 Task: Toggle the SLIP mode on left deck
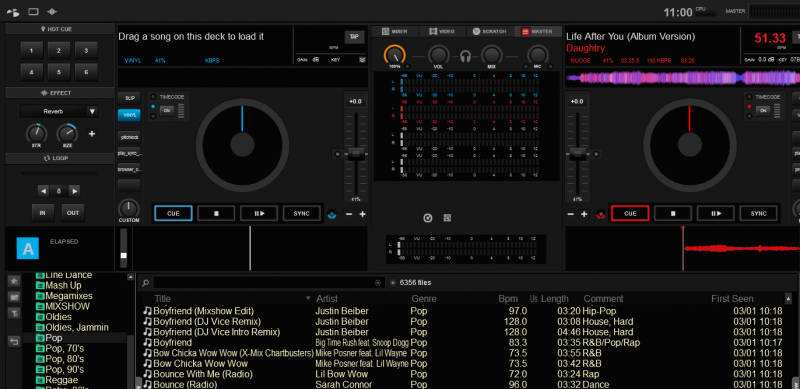pos(130,98)
